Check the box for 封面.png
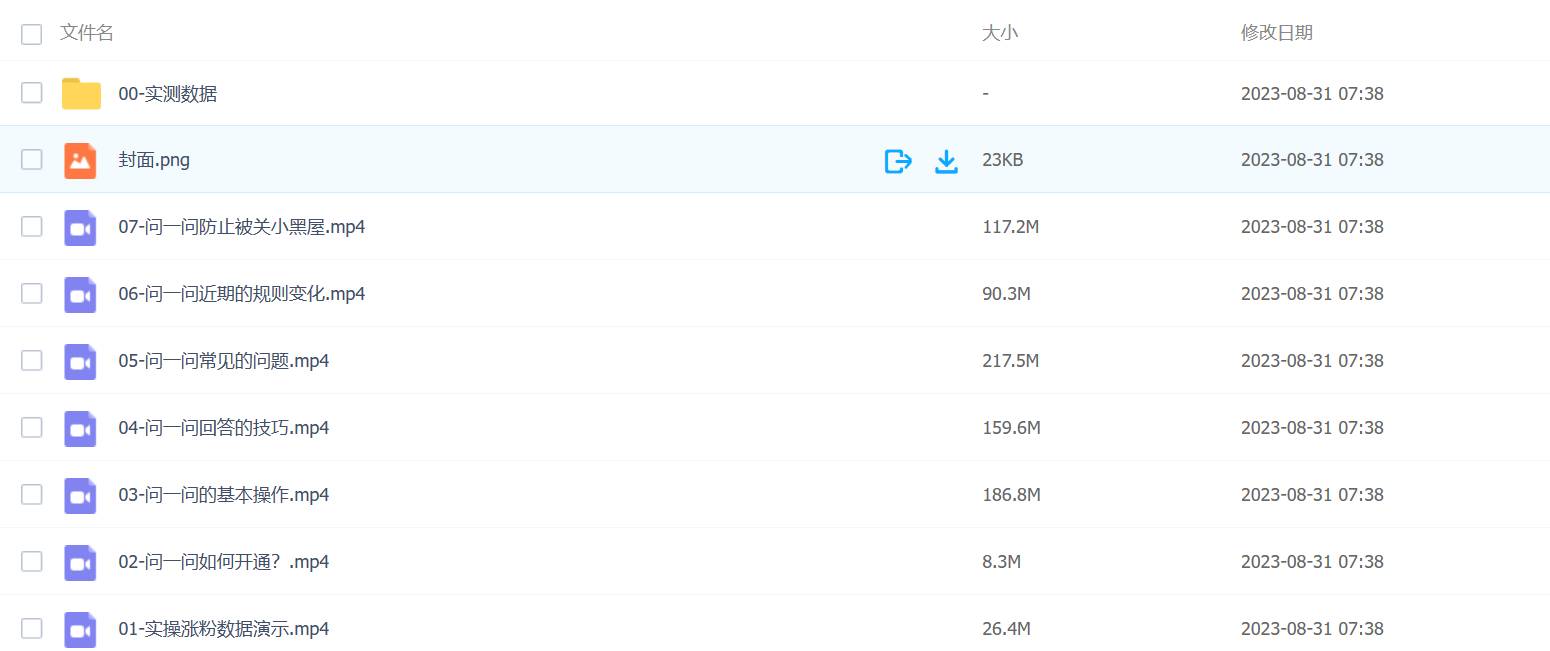The height and width of the screenshot is (651, 1550). click(32, 159)
